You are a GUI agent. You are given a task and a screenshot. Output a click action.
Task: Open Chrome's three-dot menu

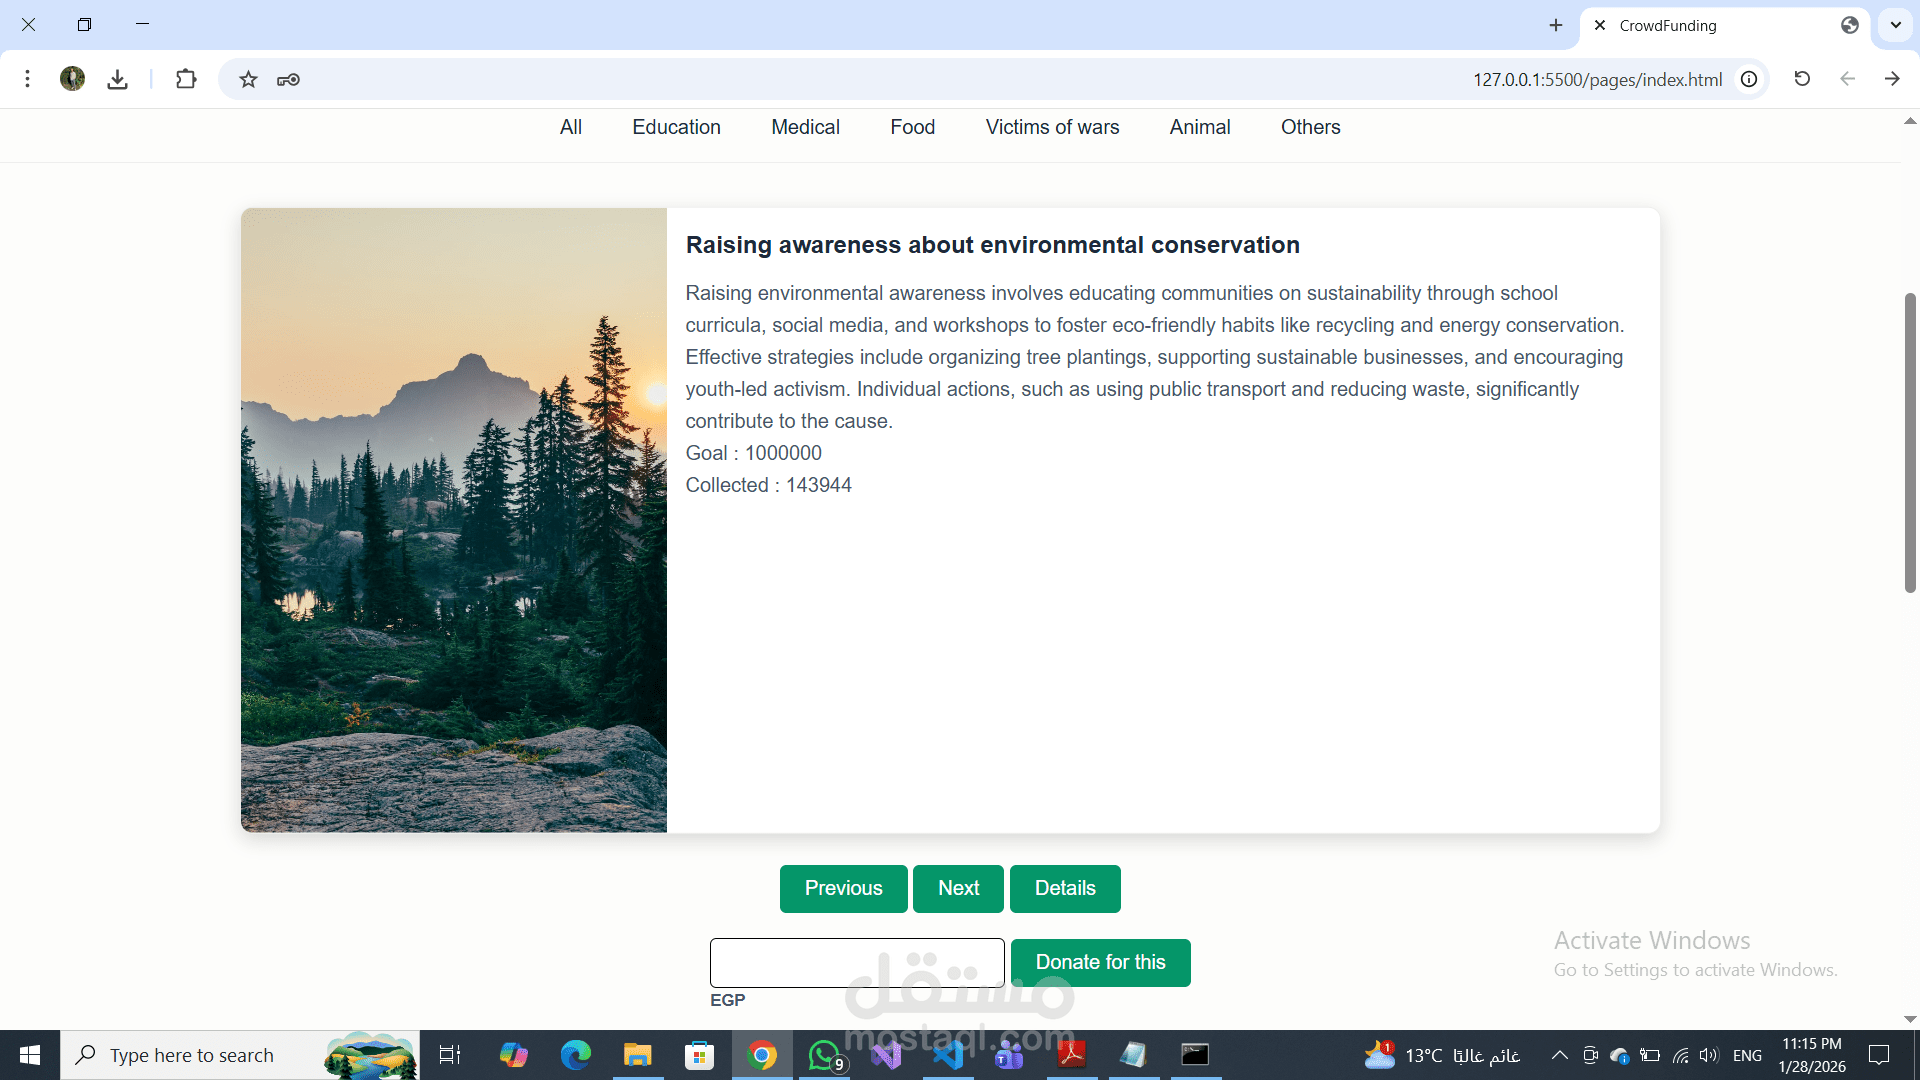[x=27, y=79]
